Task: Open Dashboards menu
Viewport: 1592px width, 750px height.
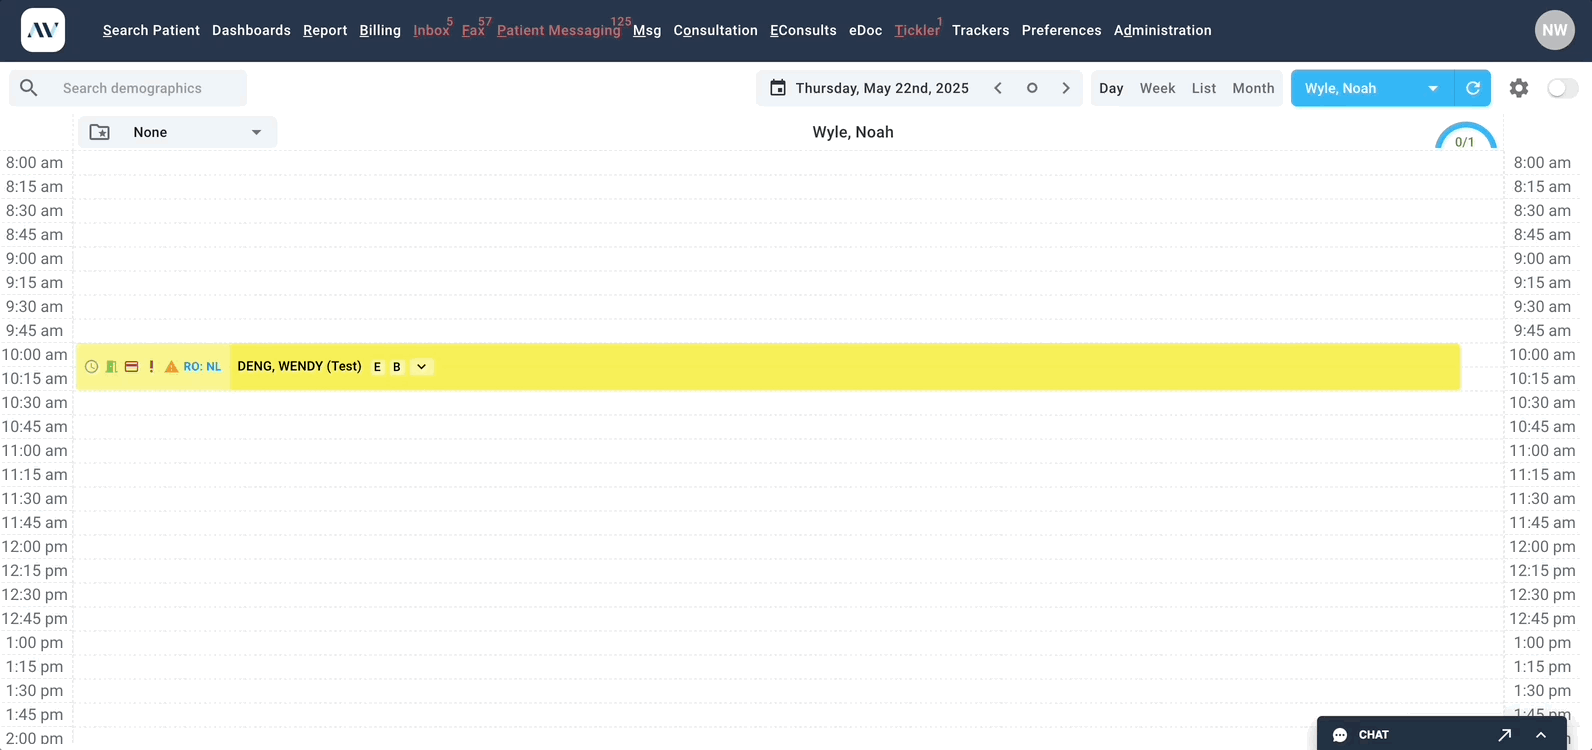Action: [x=251, y=30]
